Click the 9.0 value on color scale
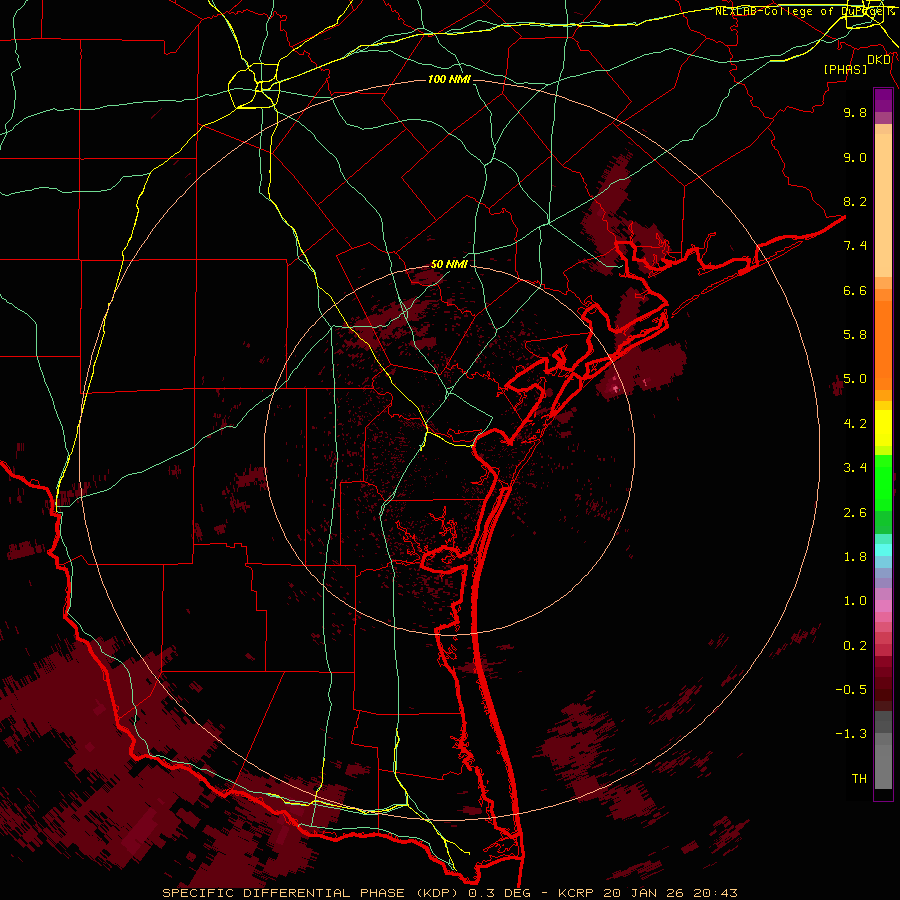 (855, 157)
